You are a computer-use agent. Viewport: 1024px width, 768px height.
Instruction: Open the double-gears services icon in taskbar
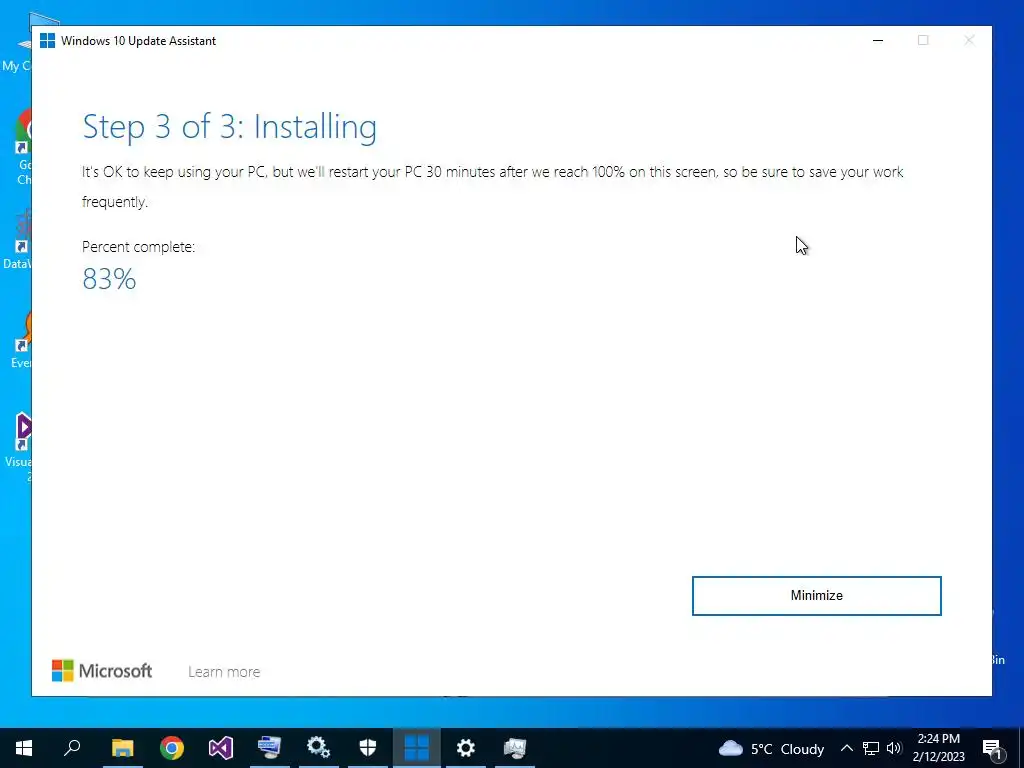[319, 748]
